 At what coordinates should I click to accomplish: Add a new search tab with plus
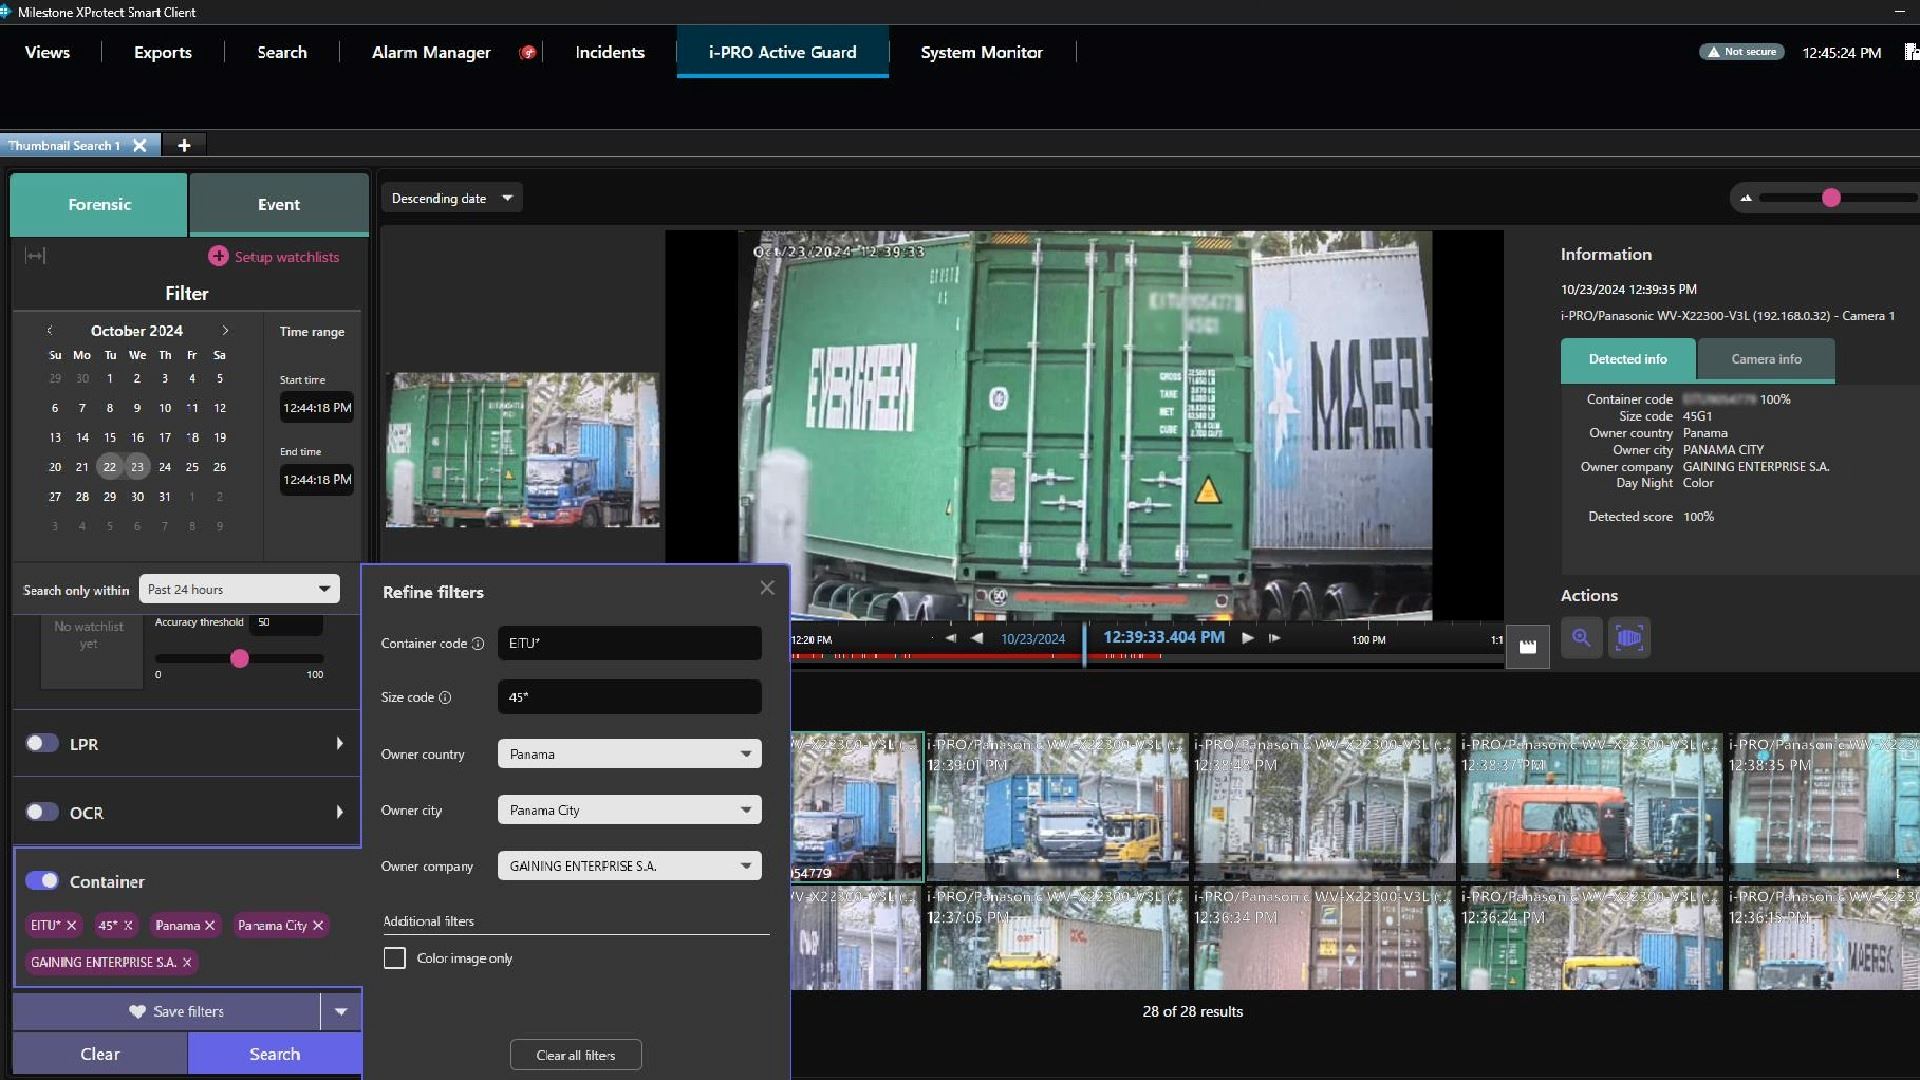pyautogui.click(x=184, y=145)
